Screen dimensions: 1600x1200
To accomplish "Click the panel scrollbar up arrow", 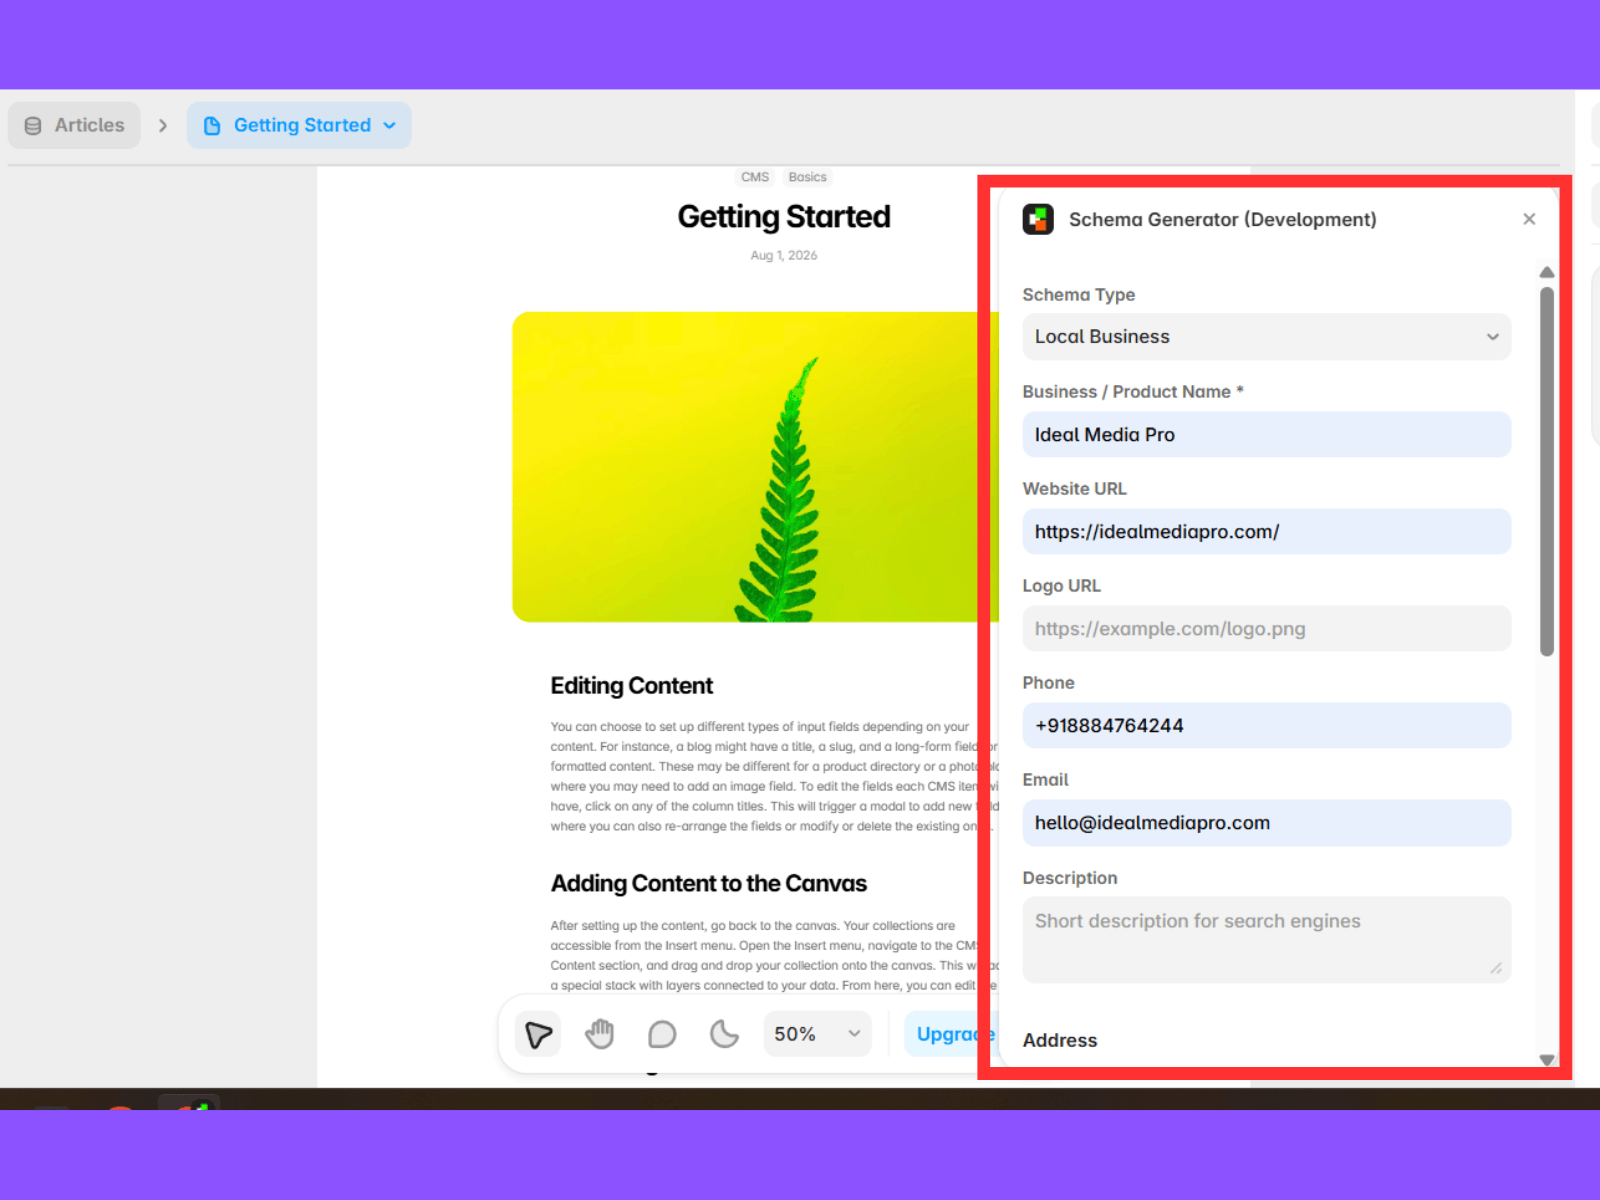I will pyautogui.click(x=1547, y=272).
